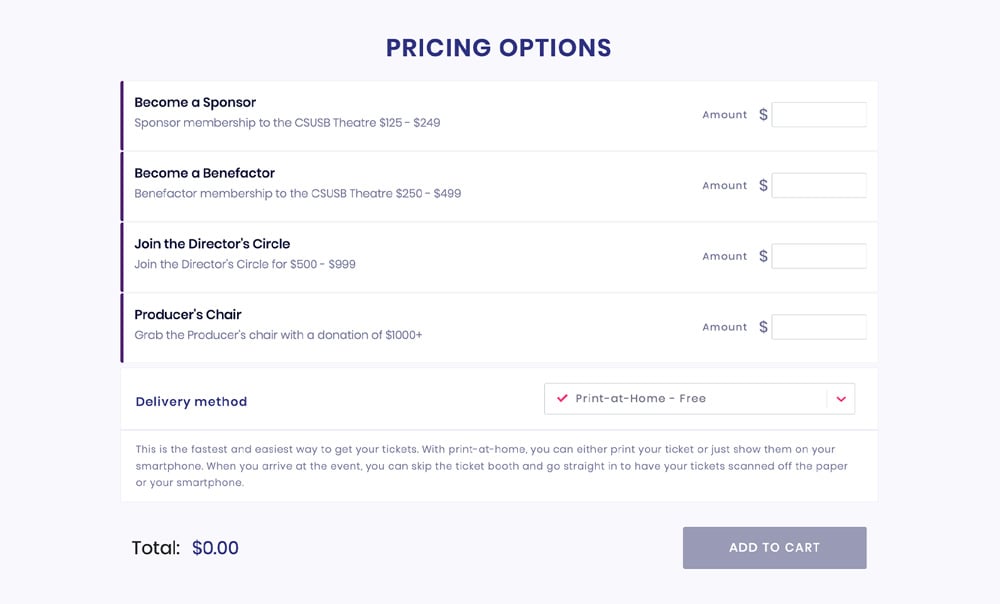The image size is (1000, 604).
Task: Select the Print-at-Home - Free option text
Action: coord(640,399)
